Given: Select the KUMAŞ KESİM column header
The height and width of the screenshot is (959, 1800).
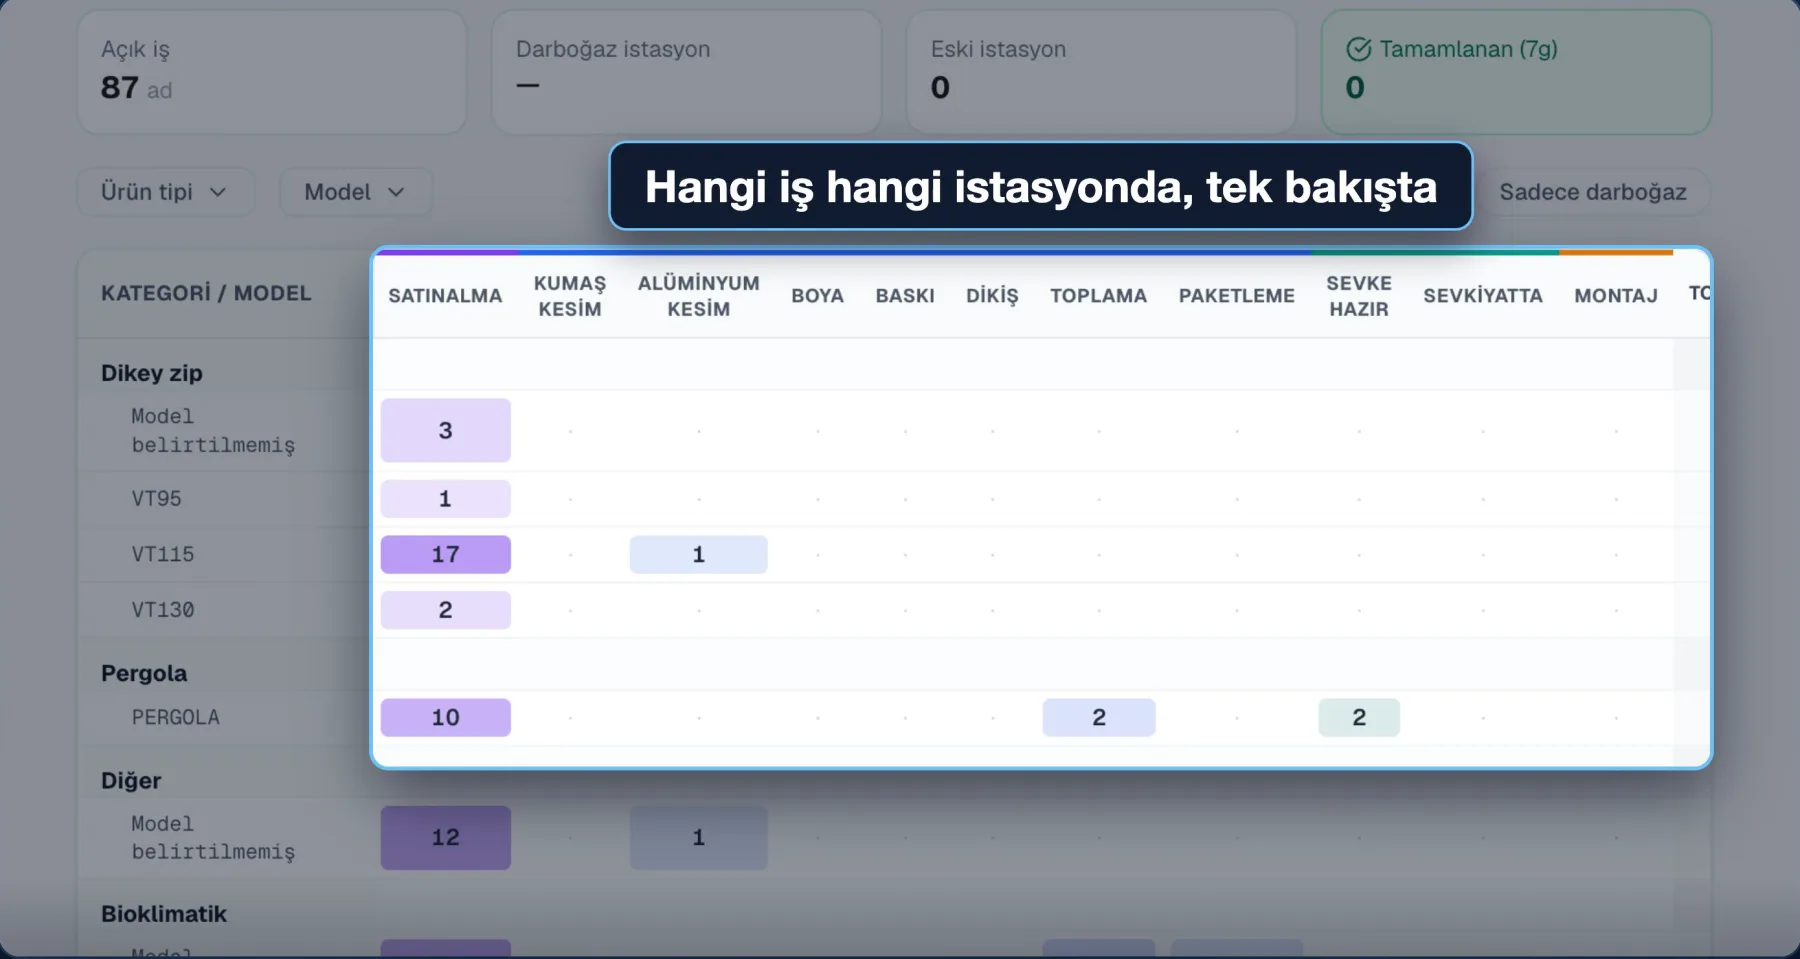Looking at the screenshot, I should pyautogui.click(x=570, y=296).
